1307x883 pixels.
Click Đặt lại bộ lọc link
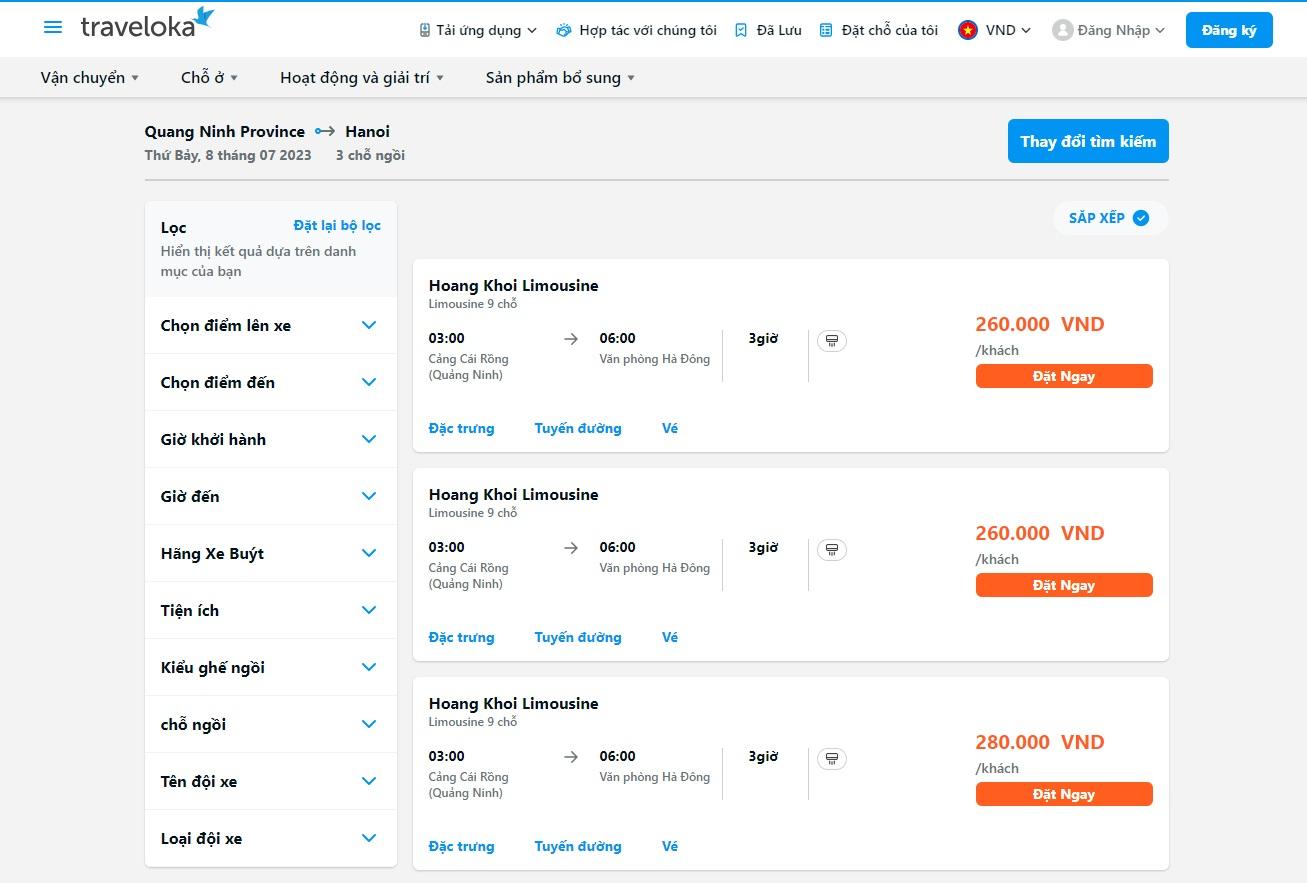pyautogui.click(x=337, y=225)
